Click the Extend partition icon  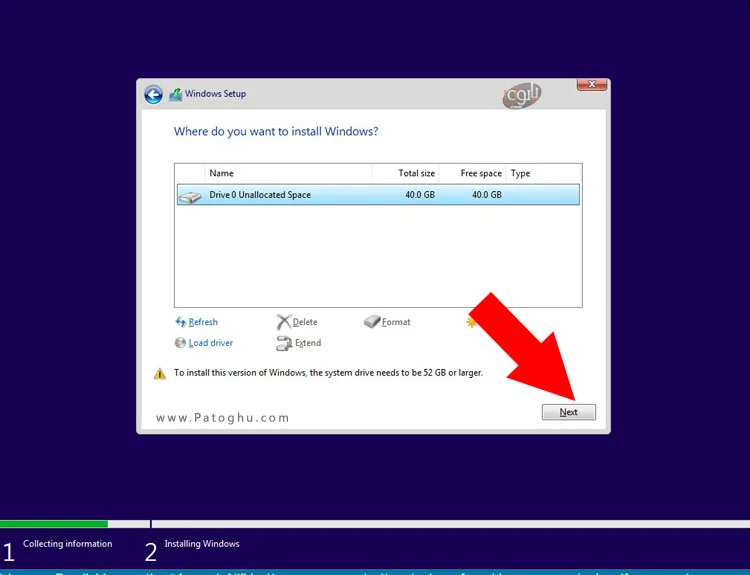click(284, 343)
